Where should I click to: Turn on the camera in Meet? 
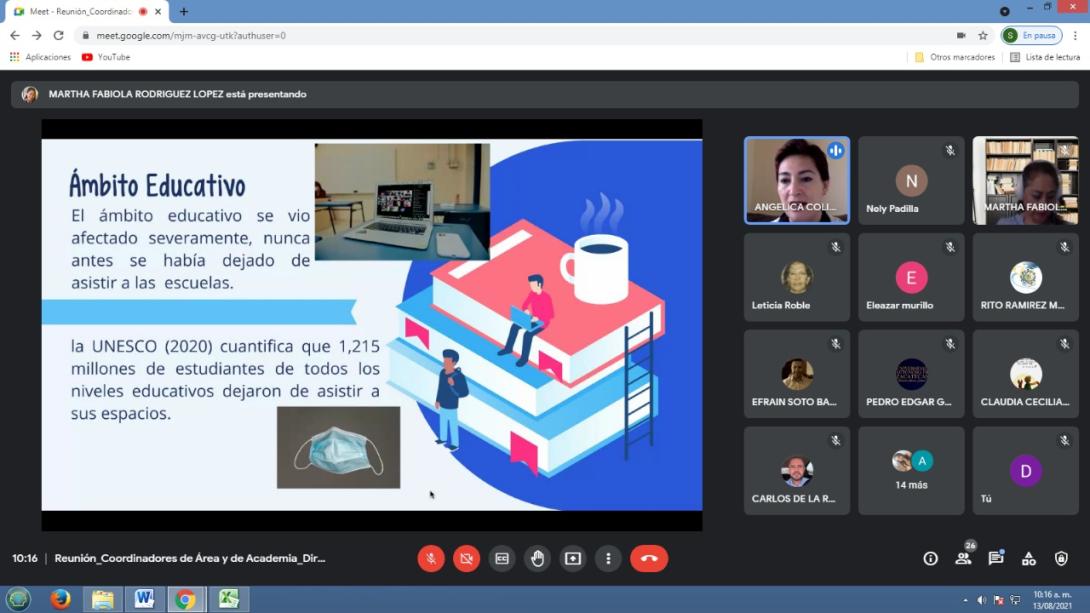tap(466, 558)
